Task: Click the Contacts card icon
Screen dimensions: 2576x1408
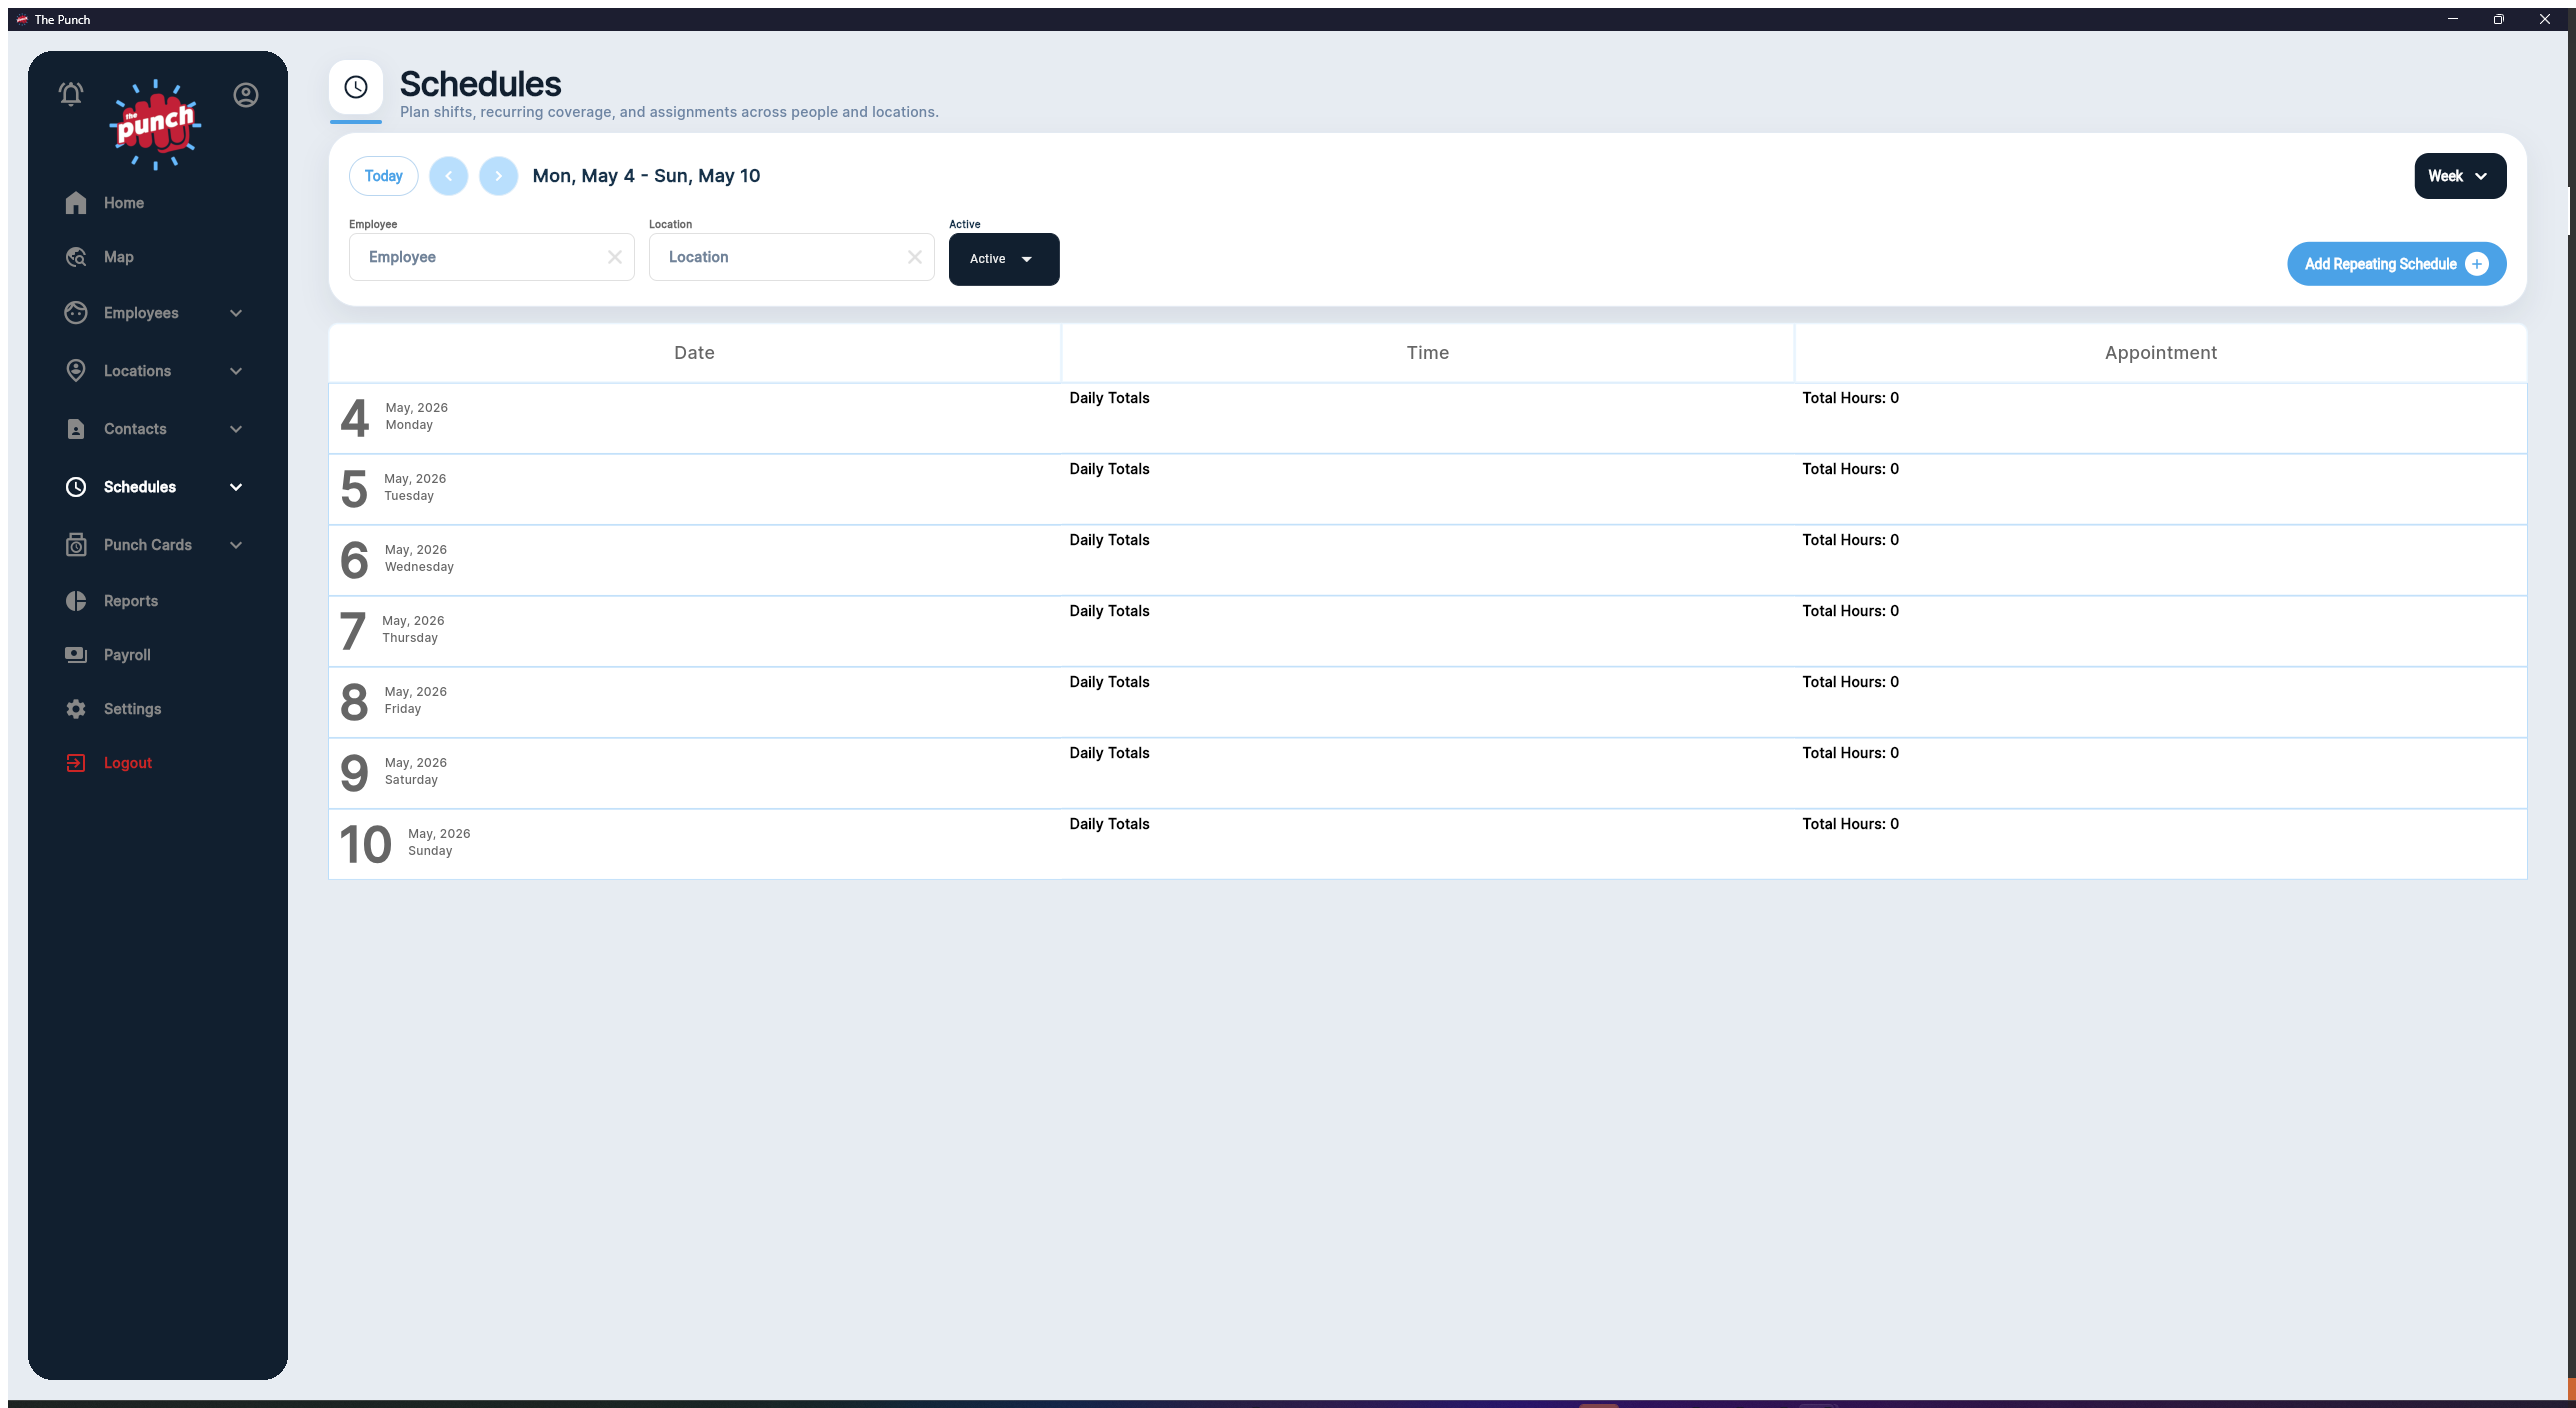Action: pyautogui.click(x=76, y=429)
